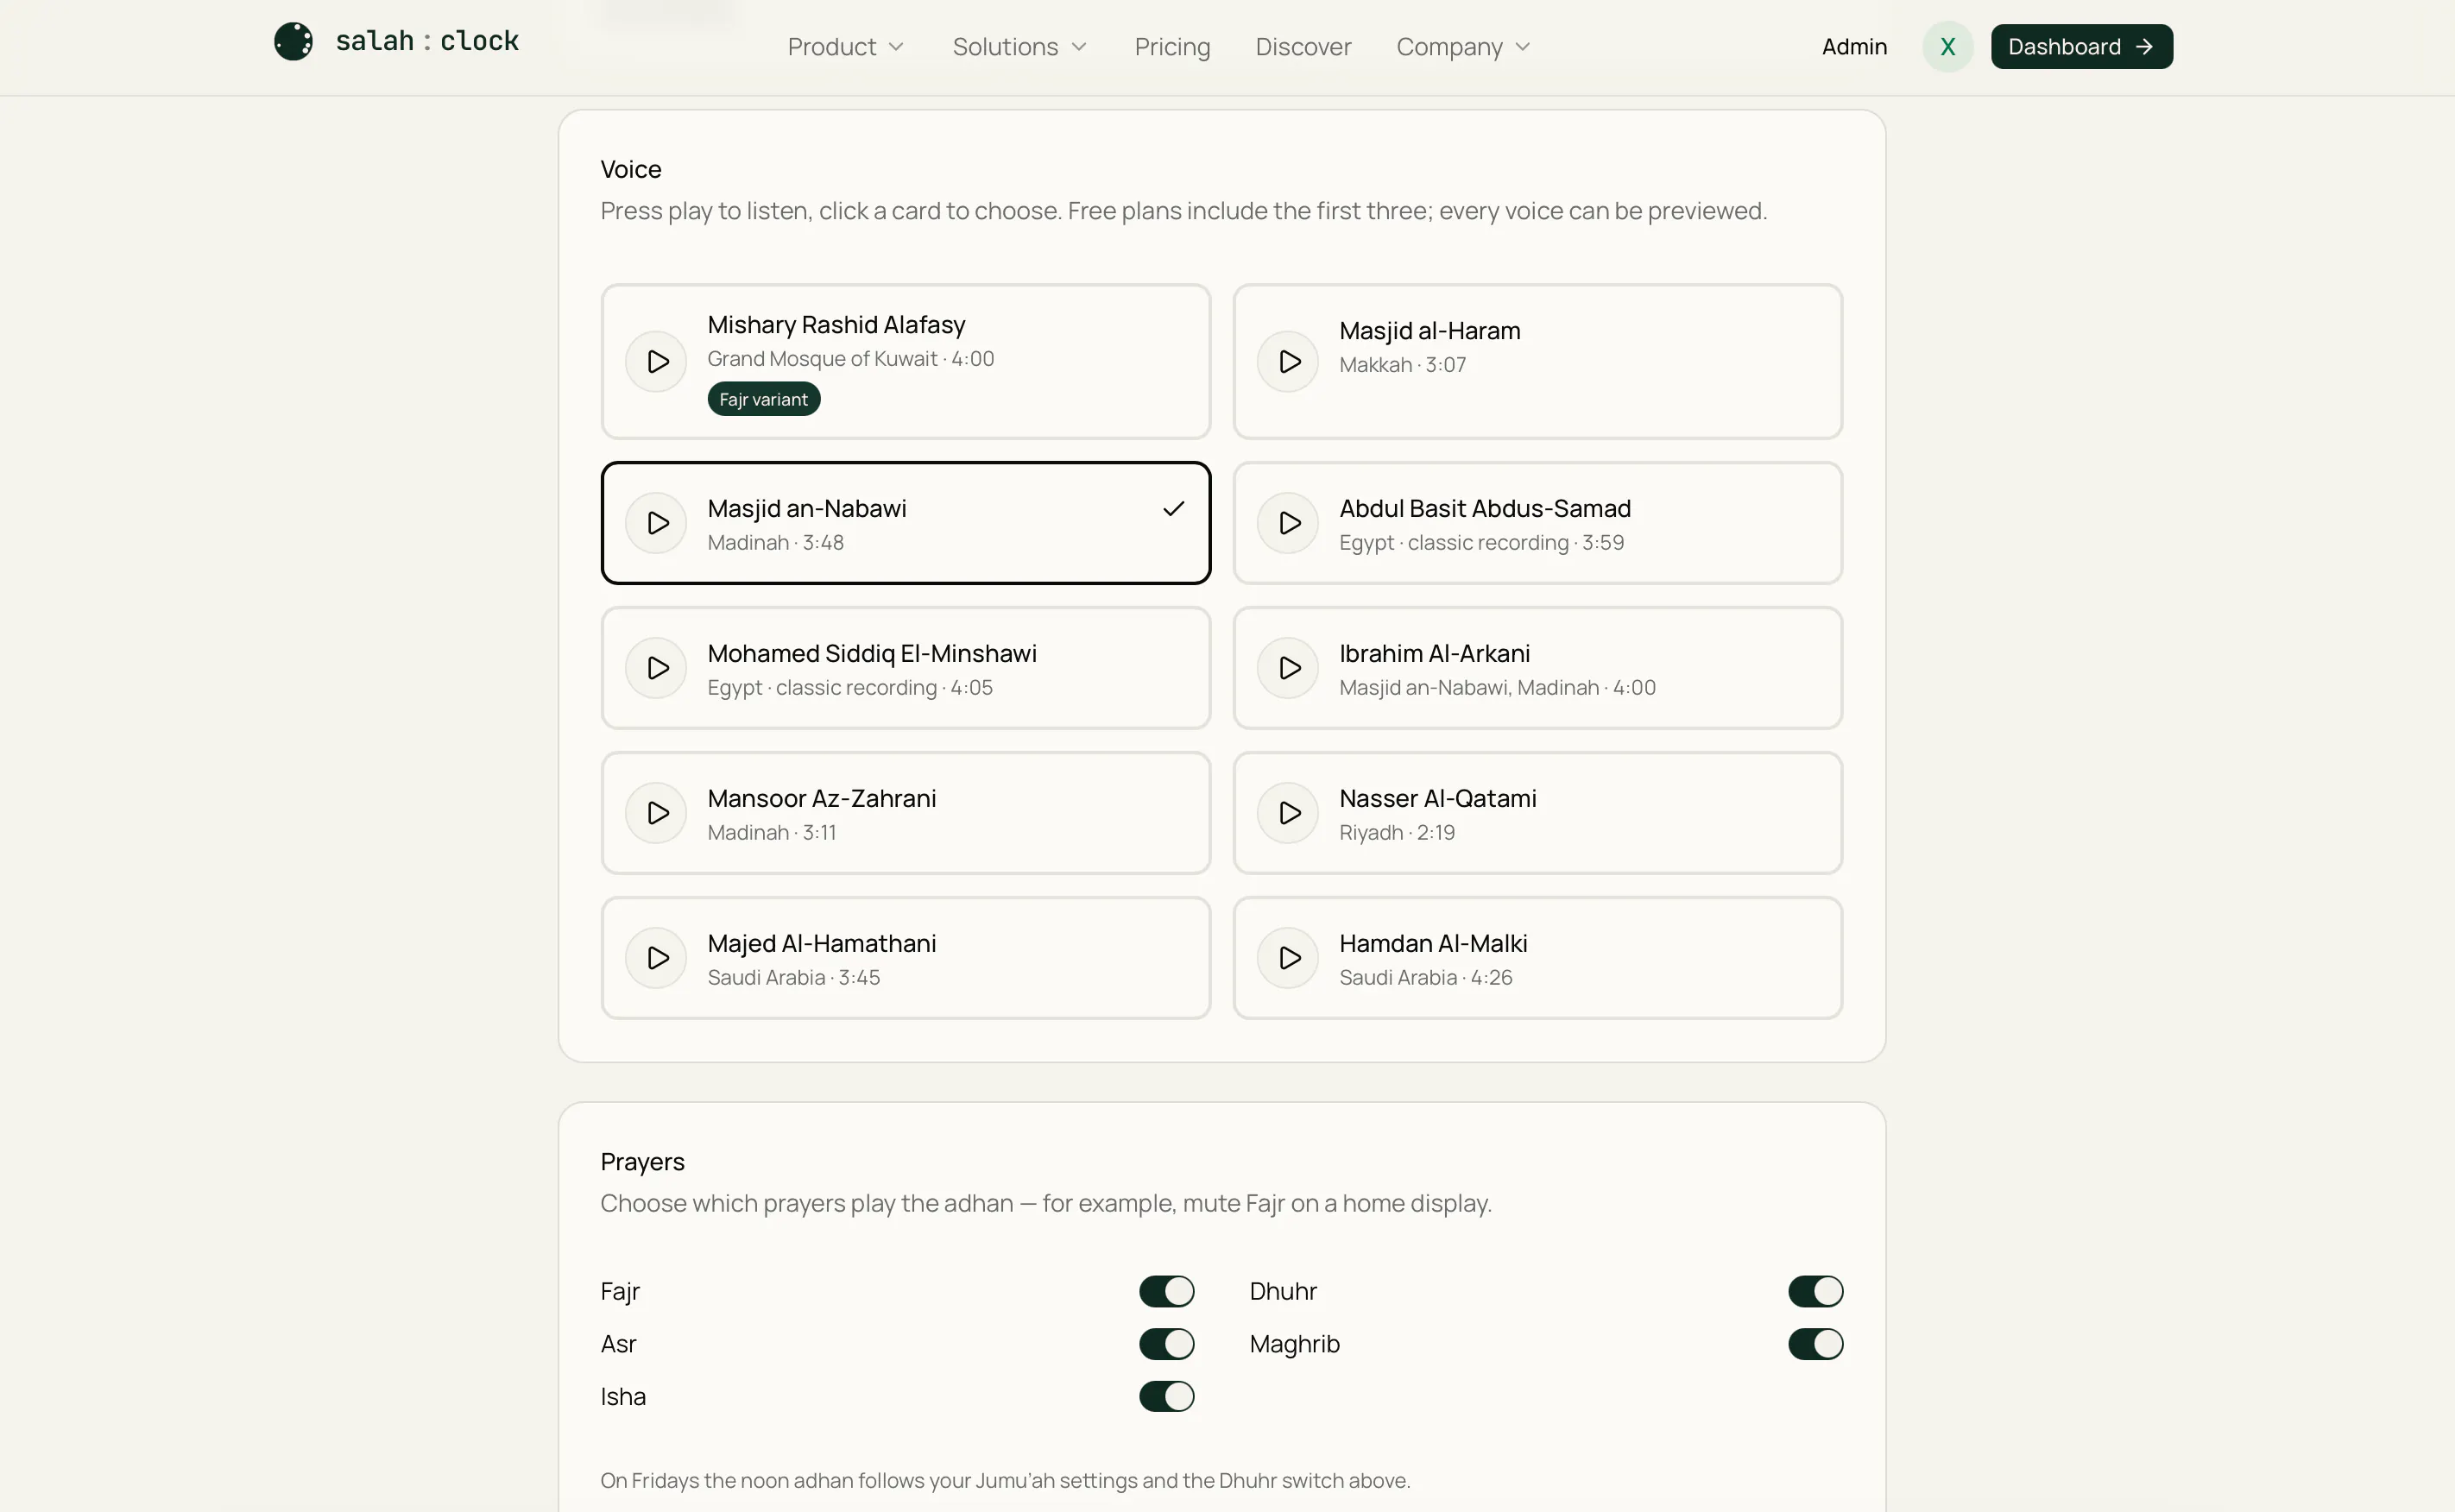Viewport: 2455px width, 1512px height.
Task: Expand the Solutions menu
Action: [x=1019, y=47]
